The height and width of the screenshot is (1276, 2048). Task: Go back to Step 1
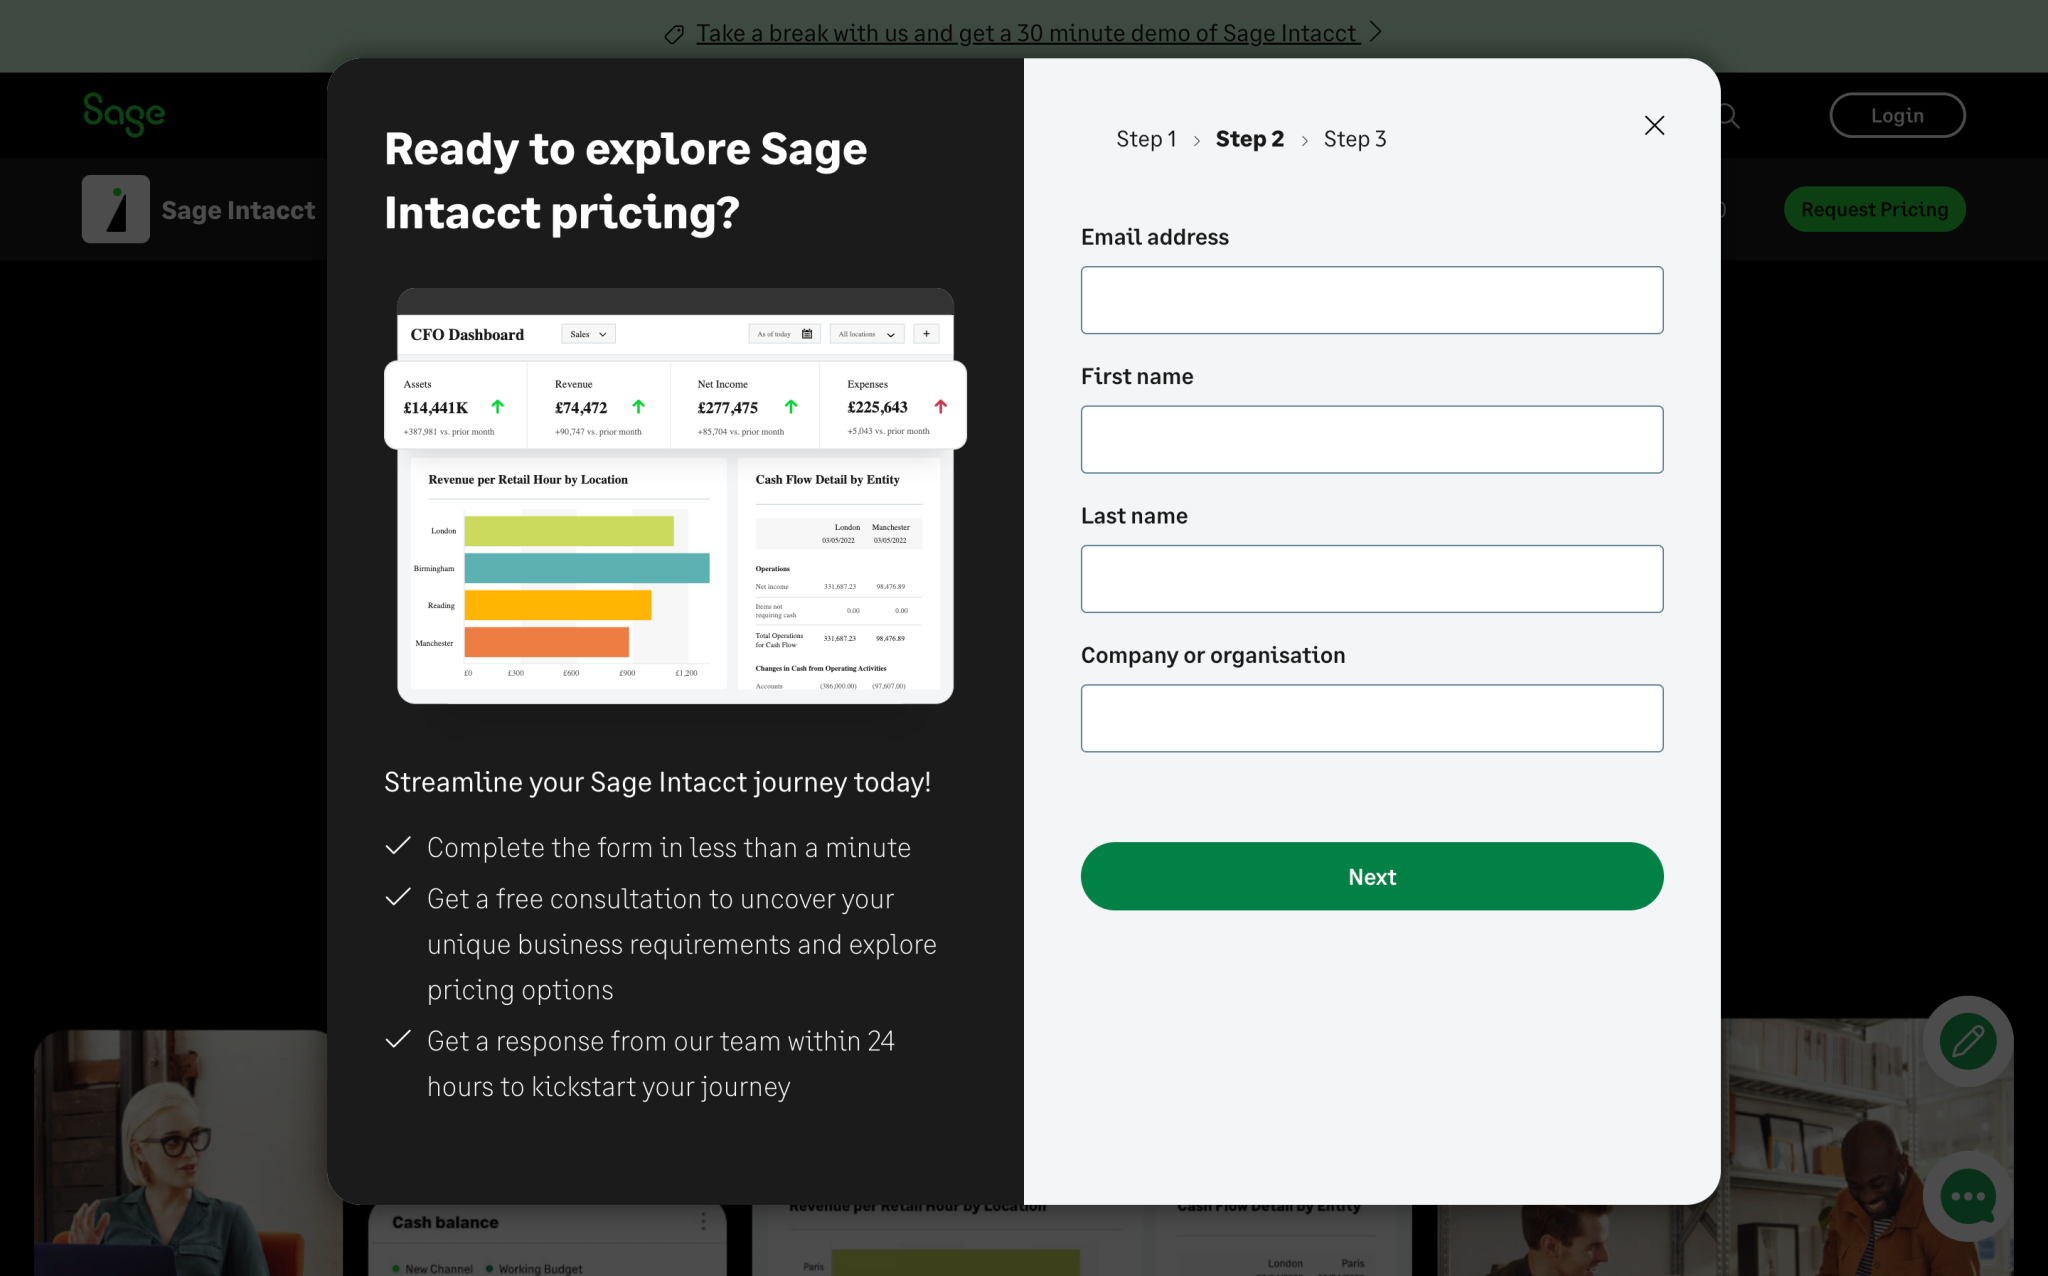pos(1146,139)
